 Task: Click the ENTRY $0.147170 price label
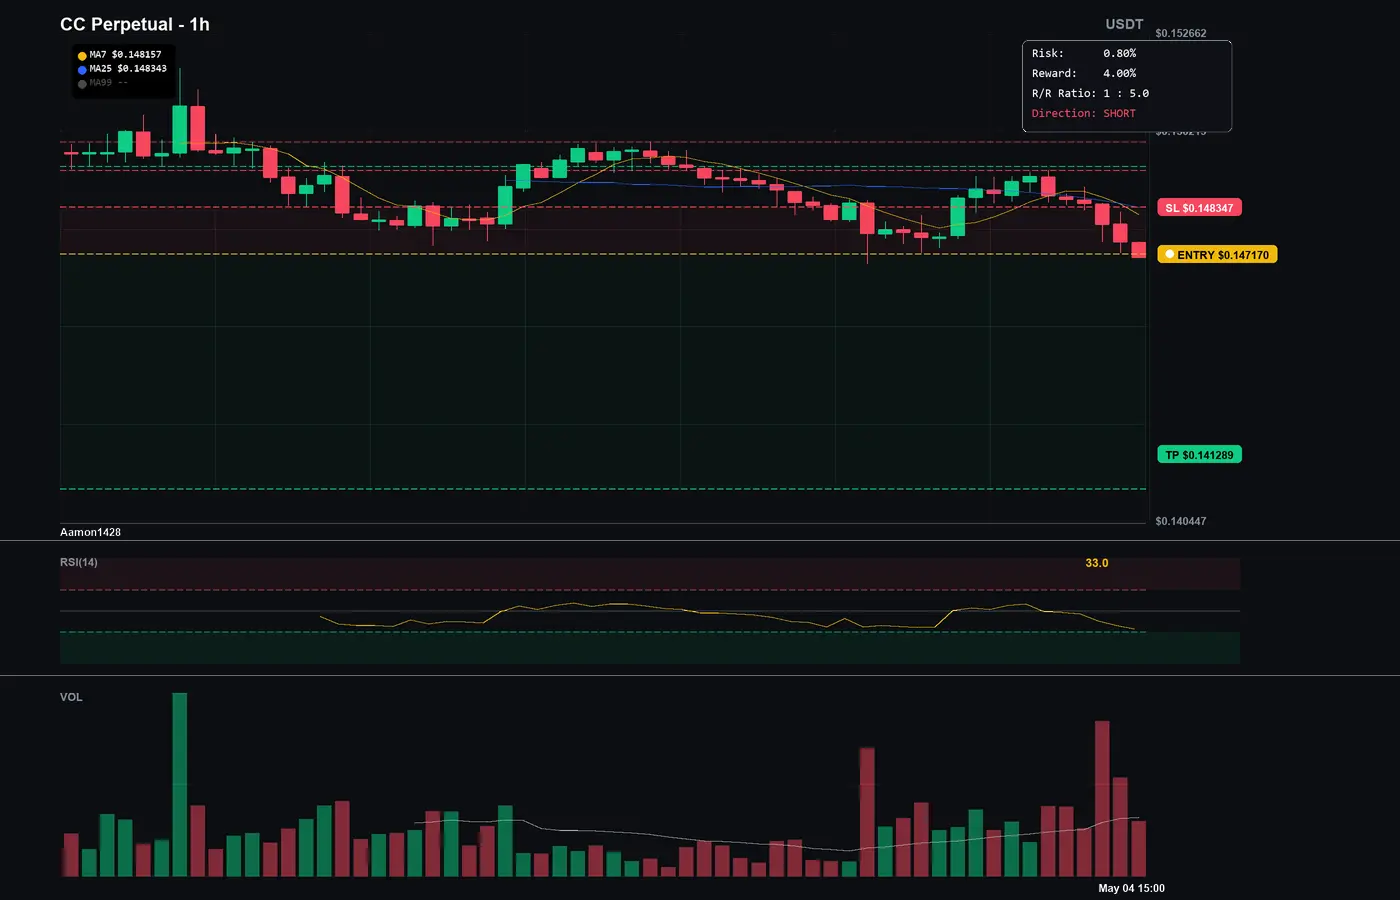click(1217, 255)
